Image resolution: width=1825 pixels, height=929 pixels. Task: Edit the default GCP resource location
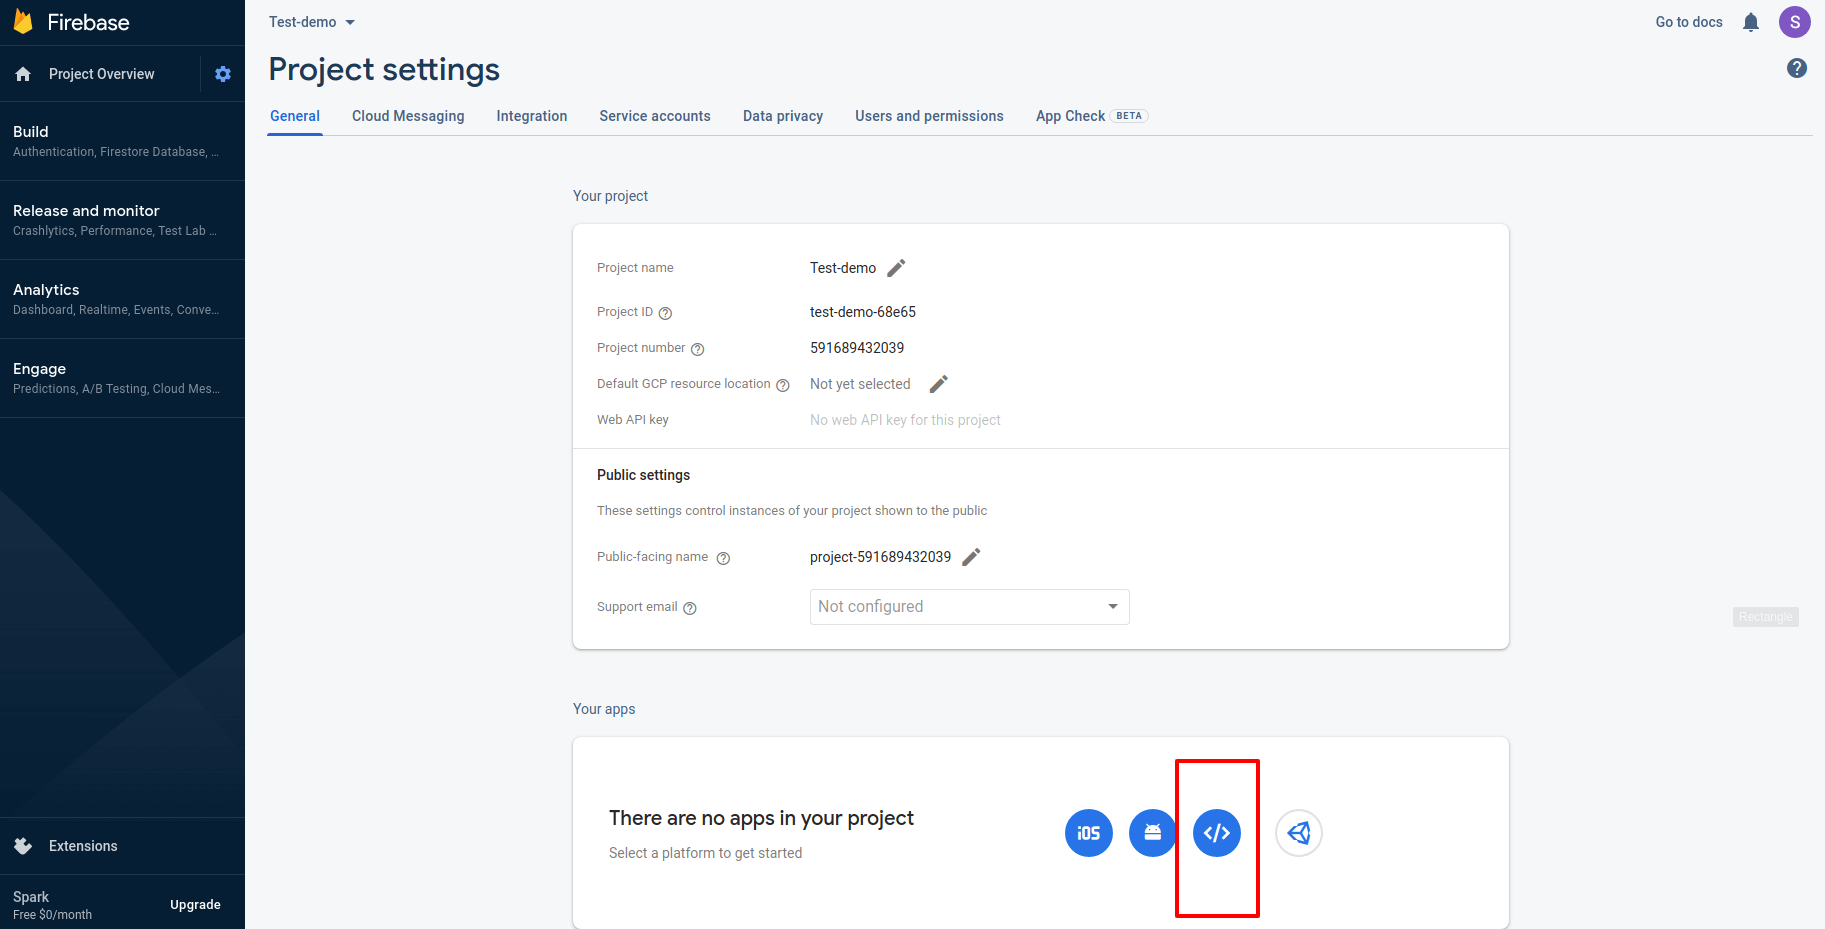click(x=938, y=384)
